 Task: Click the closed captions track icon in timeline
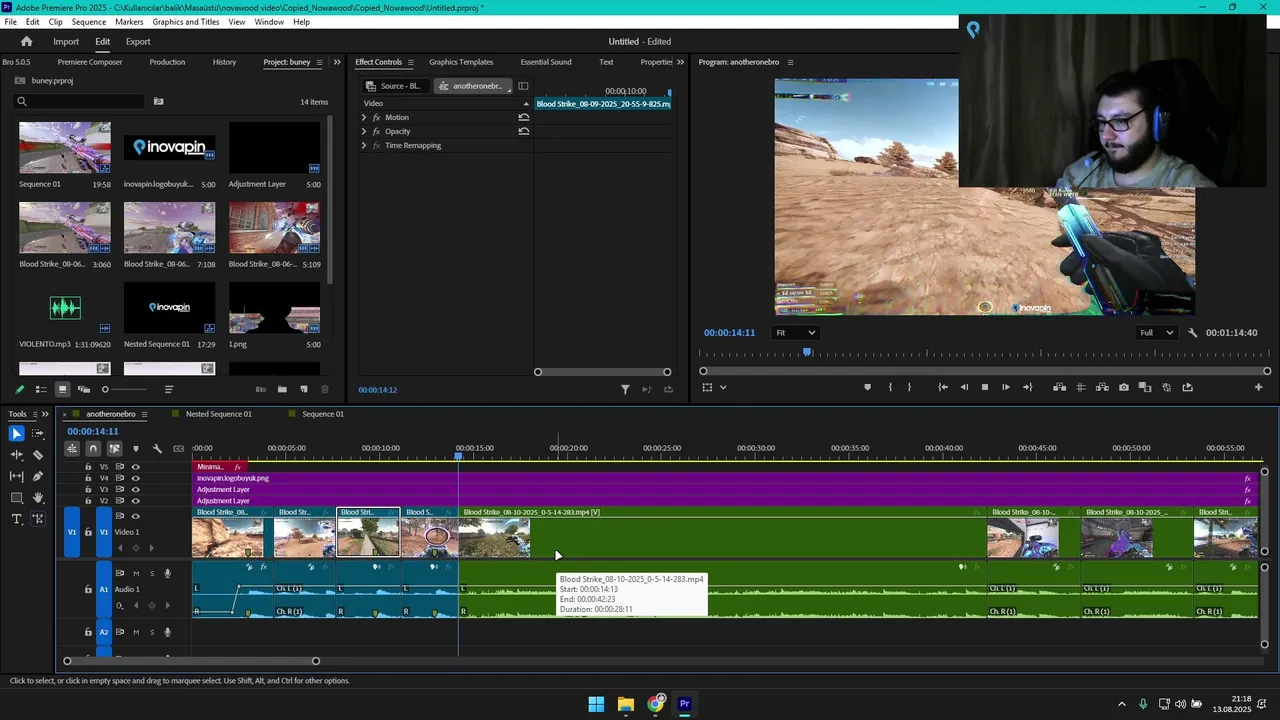click(x=179, y=449)
